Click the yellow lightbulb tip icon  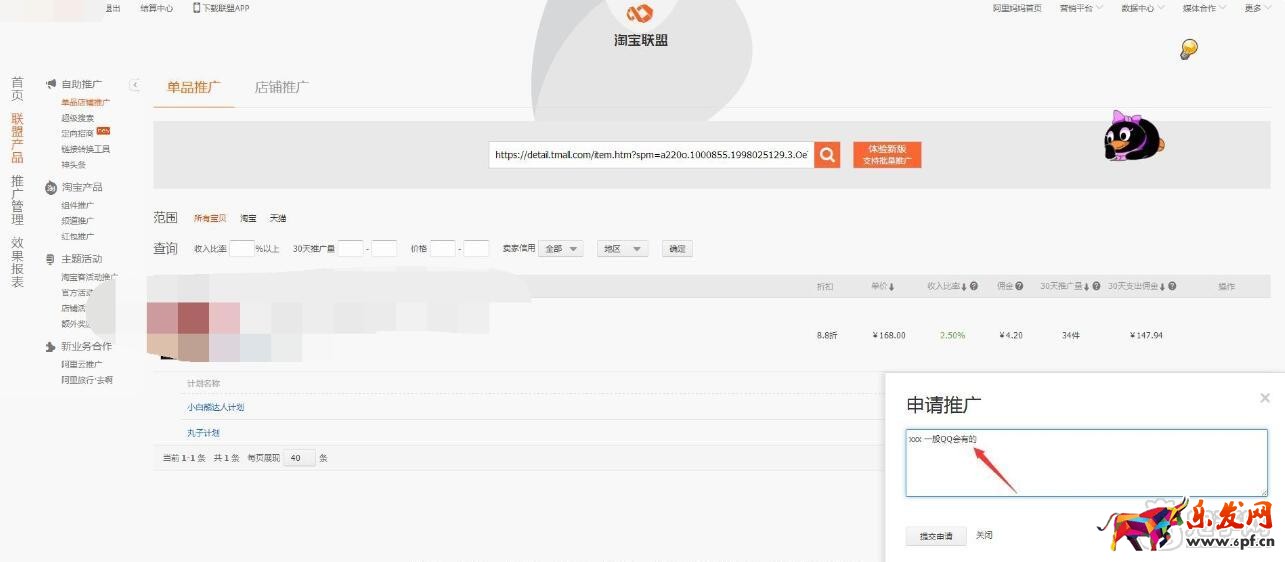[1188, 49]
